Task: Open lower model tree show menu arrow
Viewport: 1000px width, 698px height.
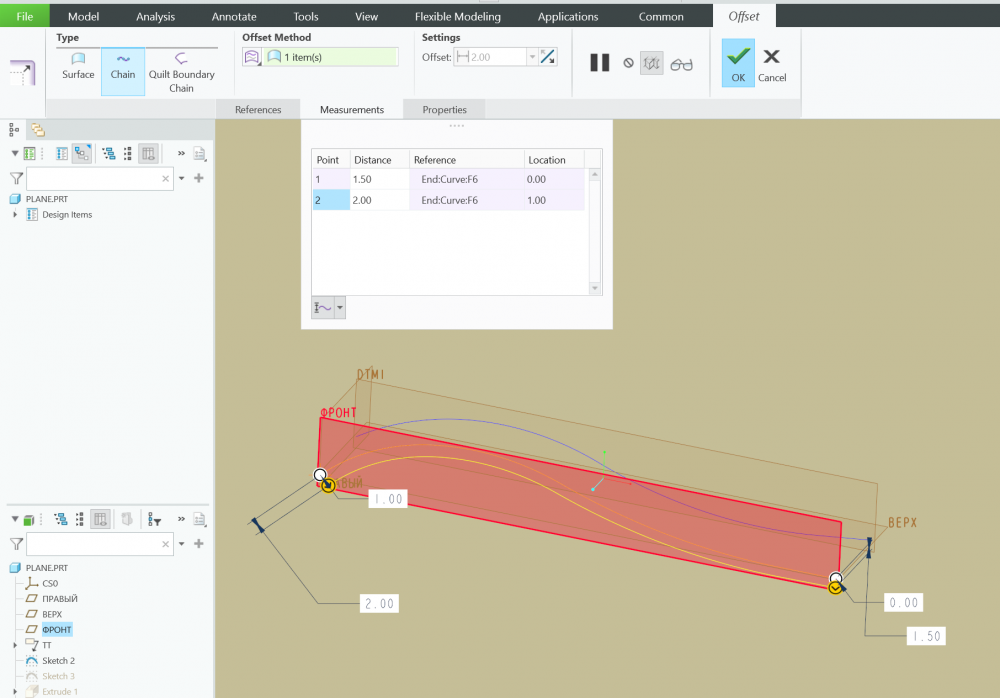Action: [x=15, y=519]
